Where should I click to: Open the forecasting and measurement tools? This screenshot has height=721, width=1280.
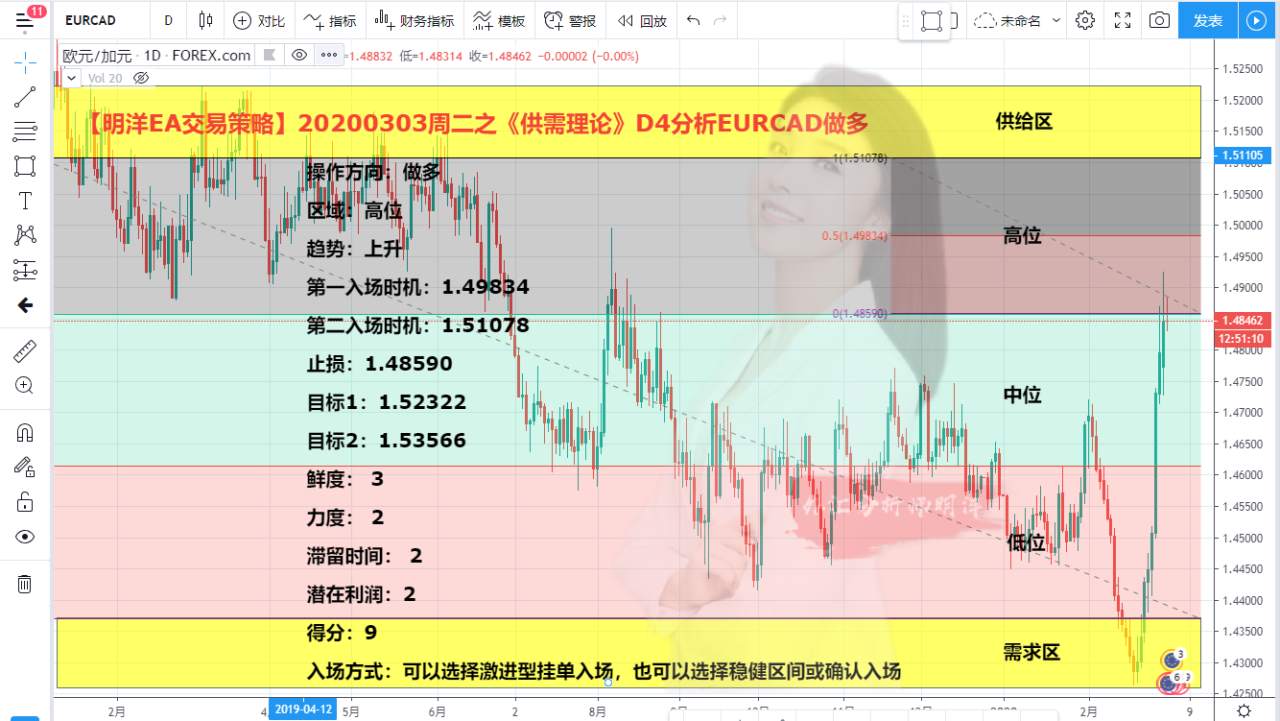tap(25, 270)
